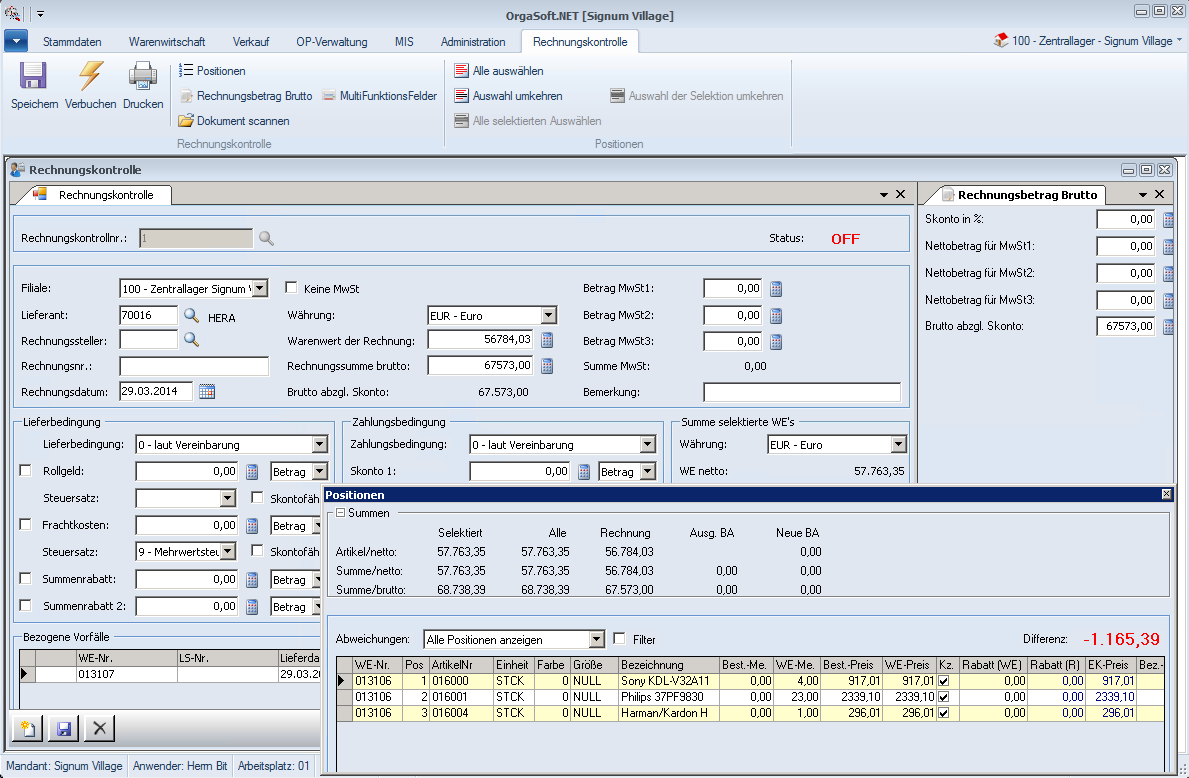Screen dimensions: 1189x778
Task: Expand the Abweichungen dropdown list
Action: pos(596,639)
